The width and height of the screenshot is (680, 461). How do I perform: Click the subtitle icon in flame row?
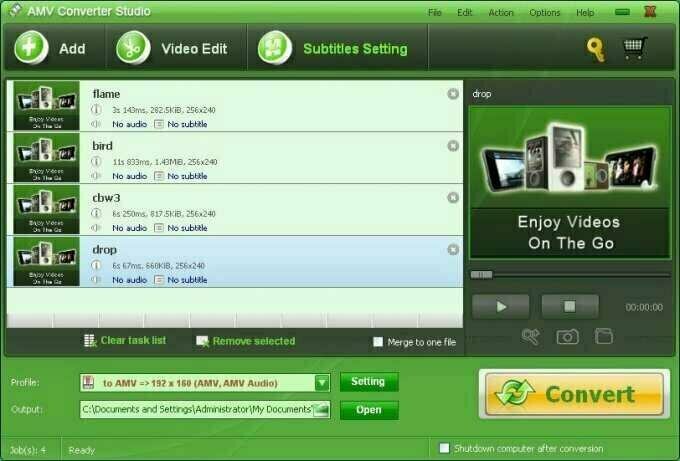(159, 124)
